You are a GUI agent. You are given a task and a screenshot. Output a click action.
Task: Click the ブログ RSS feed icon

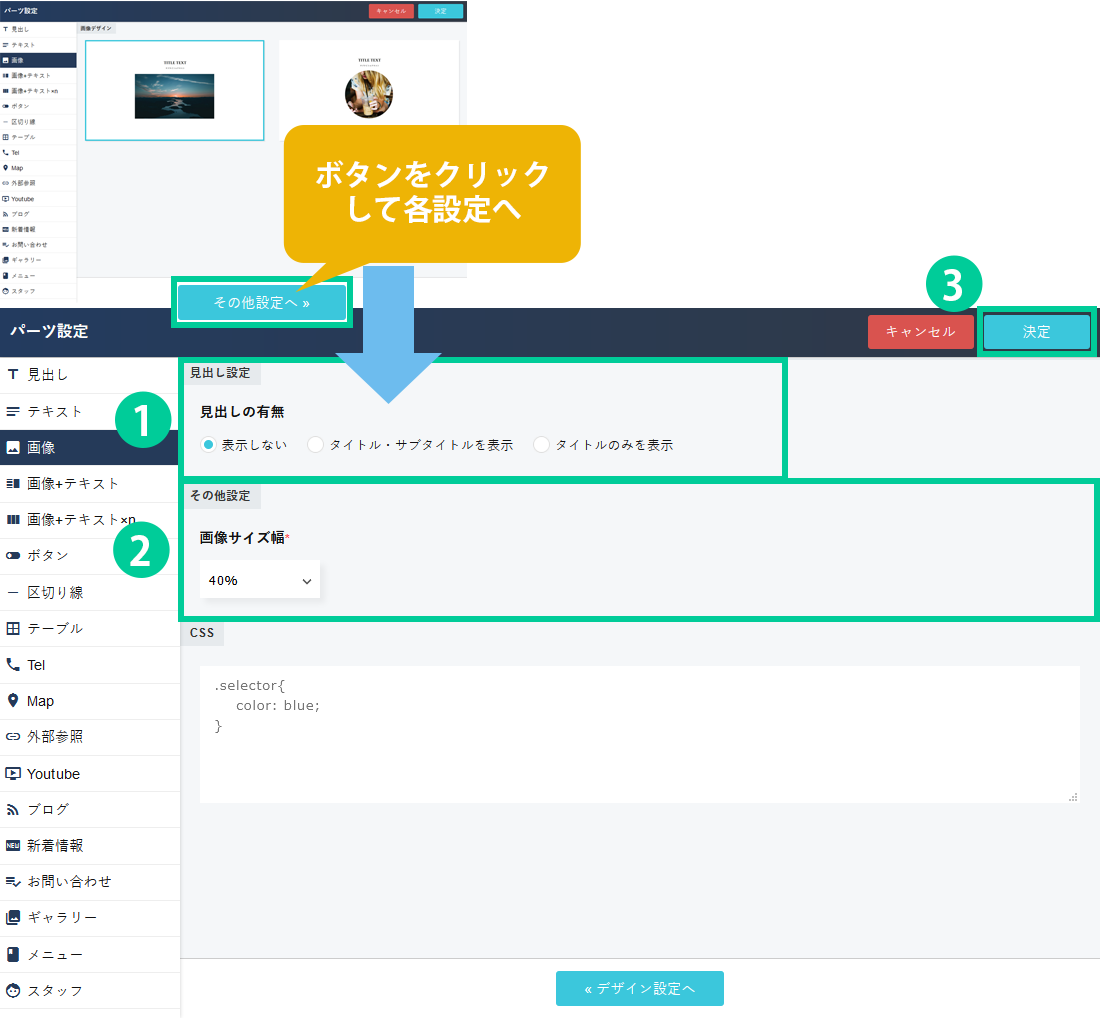pyautogui.click(x=13, y=810)
